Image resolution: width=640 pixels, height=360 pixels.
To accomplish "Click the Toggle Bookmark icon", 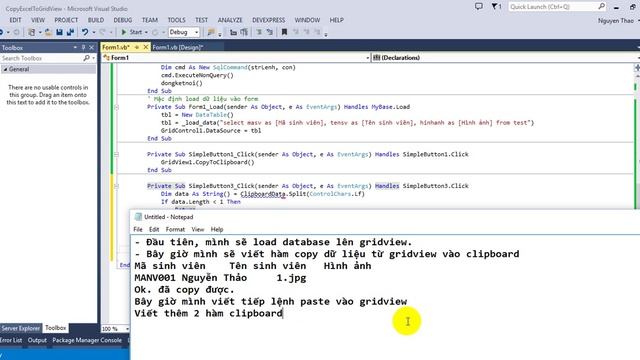I will click(x=284, y=32).
